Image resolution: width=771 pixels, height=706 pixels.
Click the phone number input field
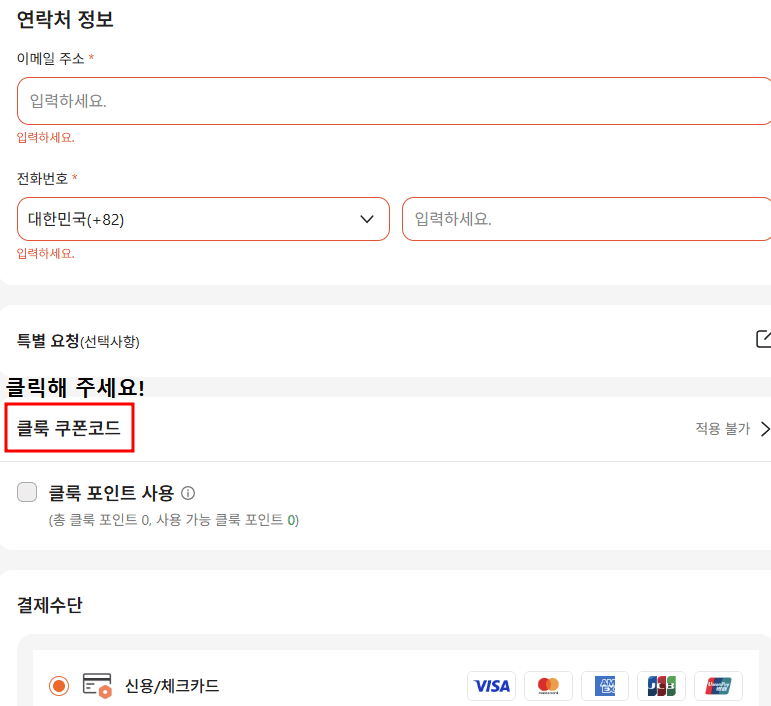tap(587, 219)
